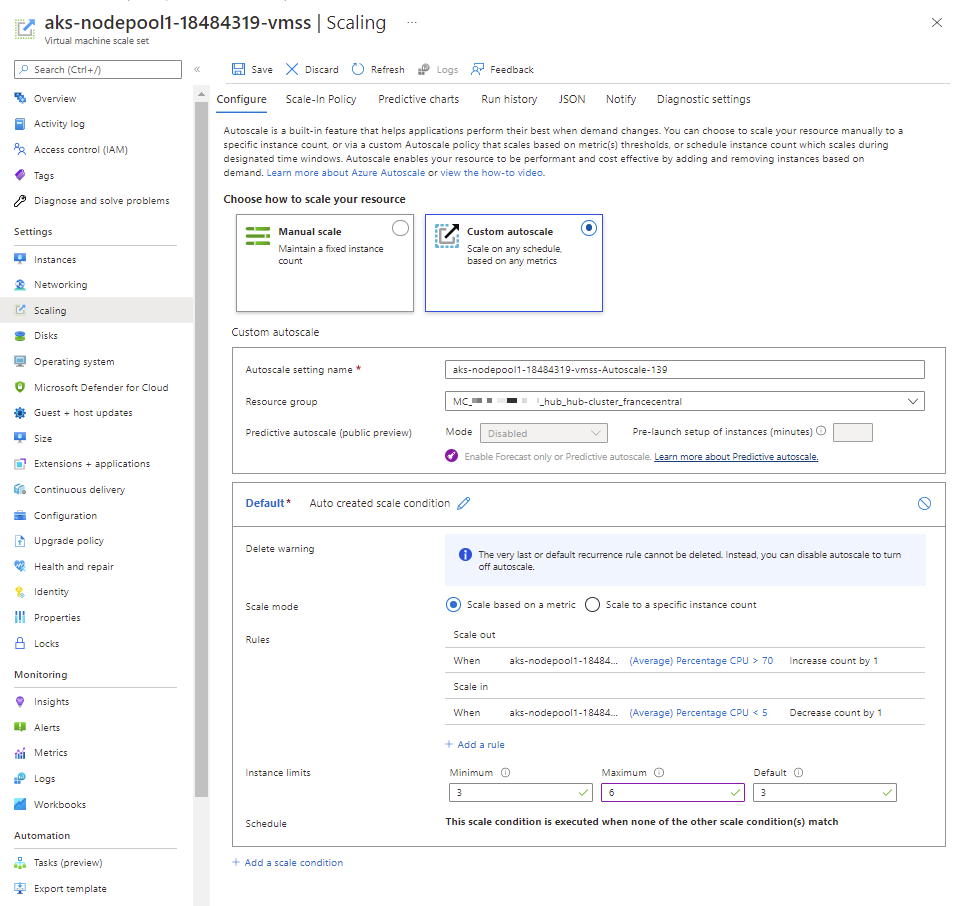The image size is (958, 906).
Task: Click the Disks icon
Action: pyautogui.click(x=20, y=335)
